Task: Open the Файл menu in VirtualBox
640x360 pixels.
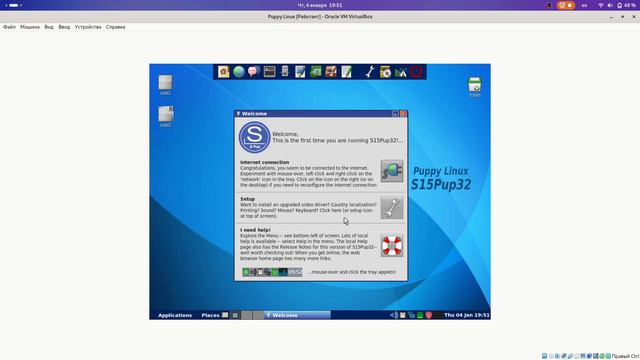Action: pos(9,27)
